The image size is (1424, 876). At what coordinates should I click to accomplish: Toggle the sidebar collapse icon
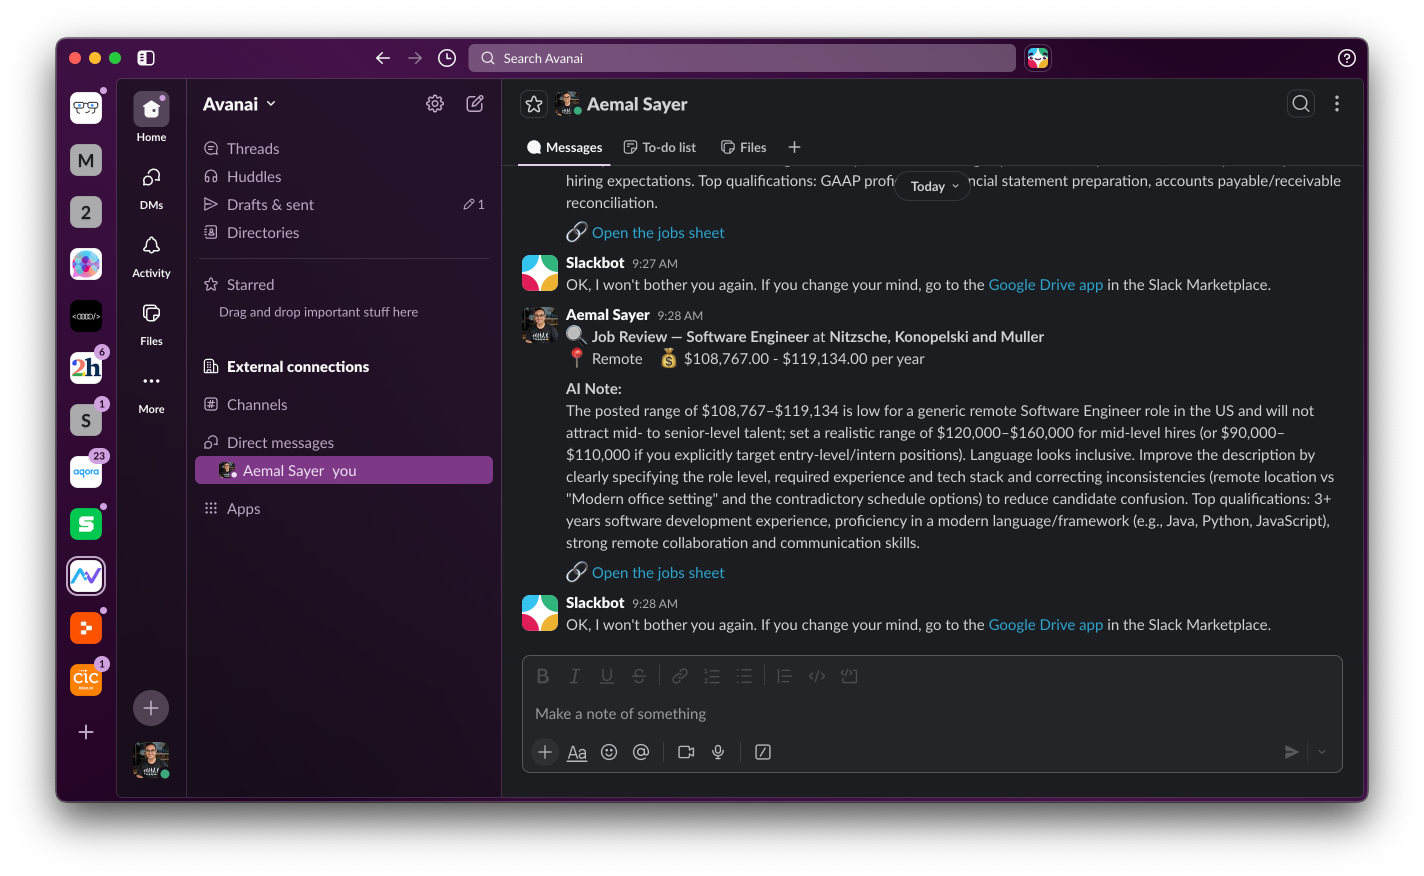[146, 58]
